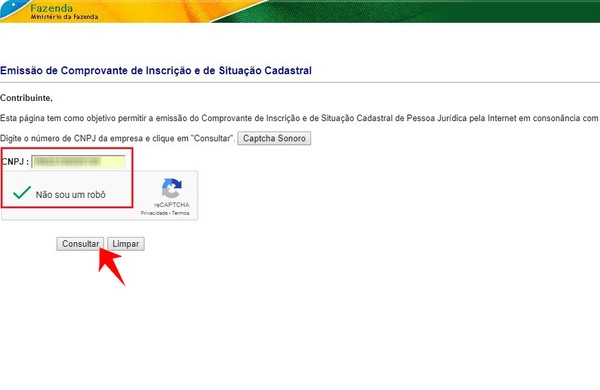This screenshot has width=600, height=390.
Task: Select the 'Emissão de Comprovante de Inscrição' heading
Action: pyautogui.click(x=156, y=70)
